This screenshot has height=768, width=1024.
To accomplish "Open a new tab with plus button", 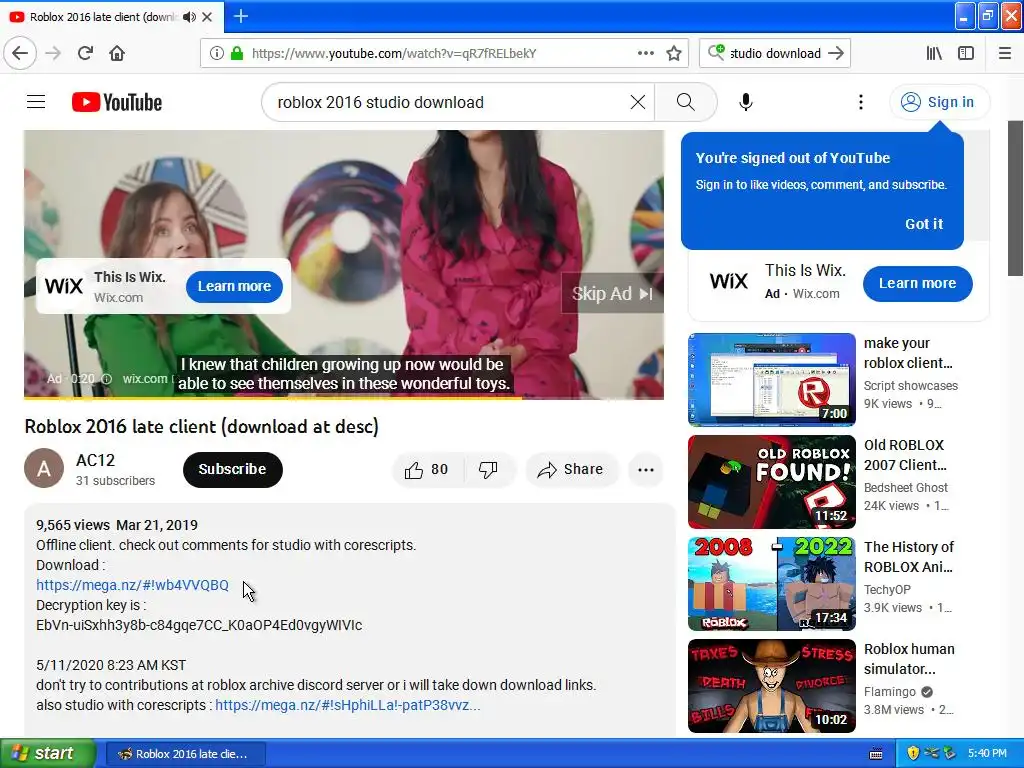I will click(240, 16).
